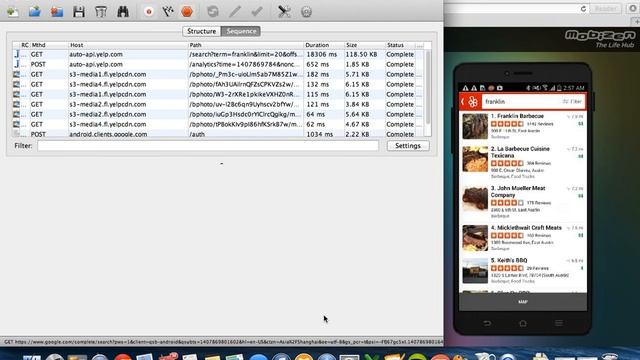Screen dimensions: 640x360
Task: Tap the back arrow in the Yelp app
Action: click(x=463, y=102)
